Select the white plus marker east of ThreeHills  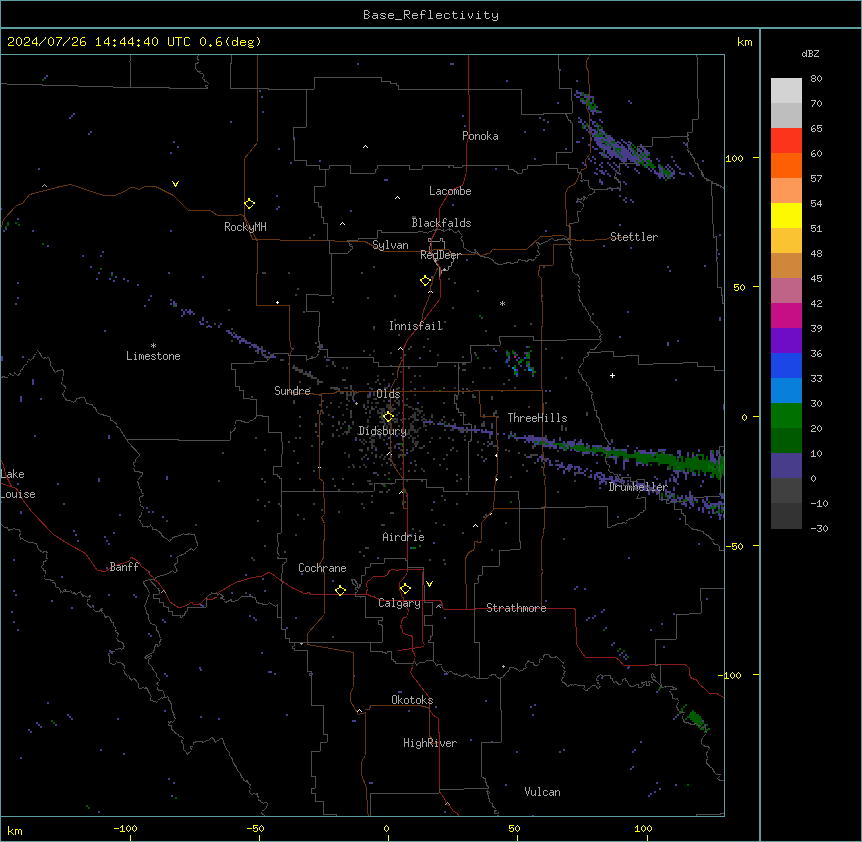[612, 375]
